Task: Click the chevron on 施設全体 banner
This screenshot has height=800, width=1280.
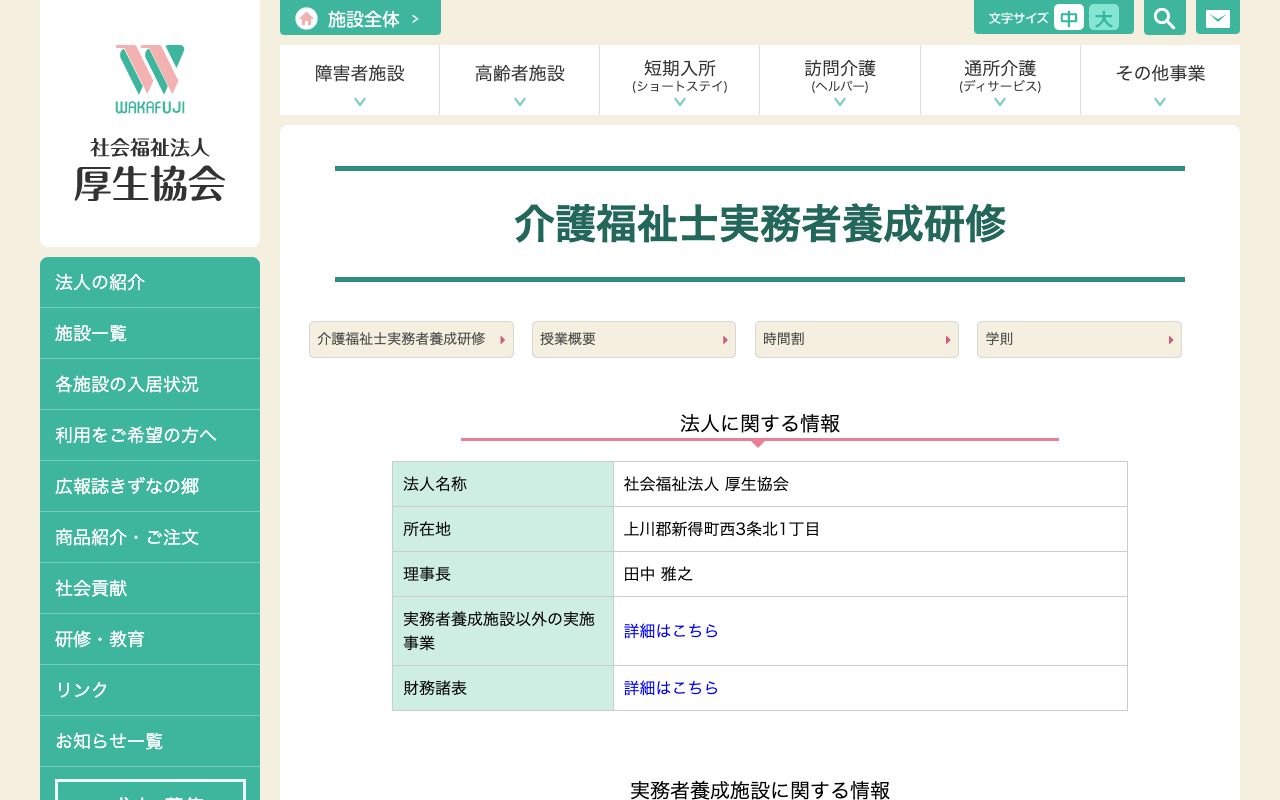Action: tap(416, 18)
